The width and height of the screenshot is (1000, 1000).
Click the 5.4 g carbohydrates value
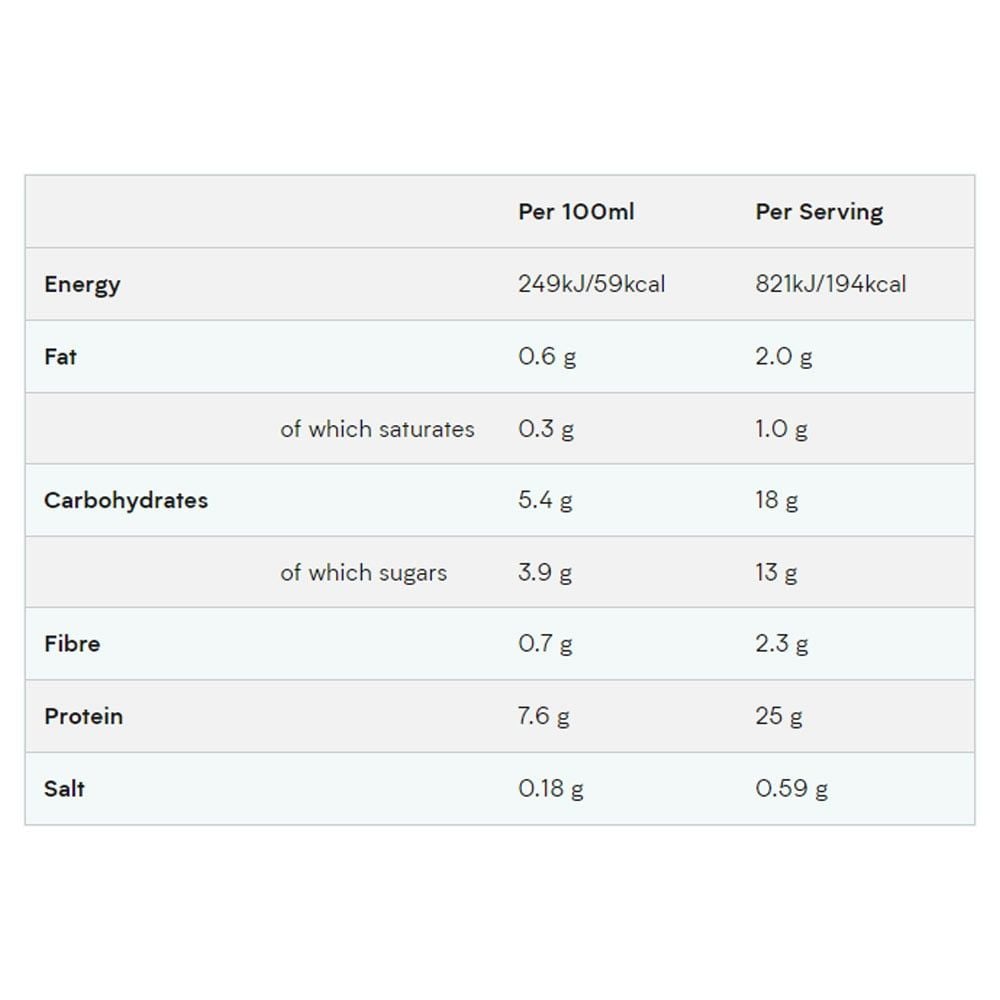545,500
